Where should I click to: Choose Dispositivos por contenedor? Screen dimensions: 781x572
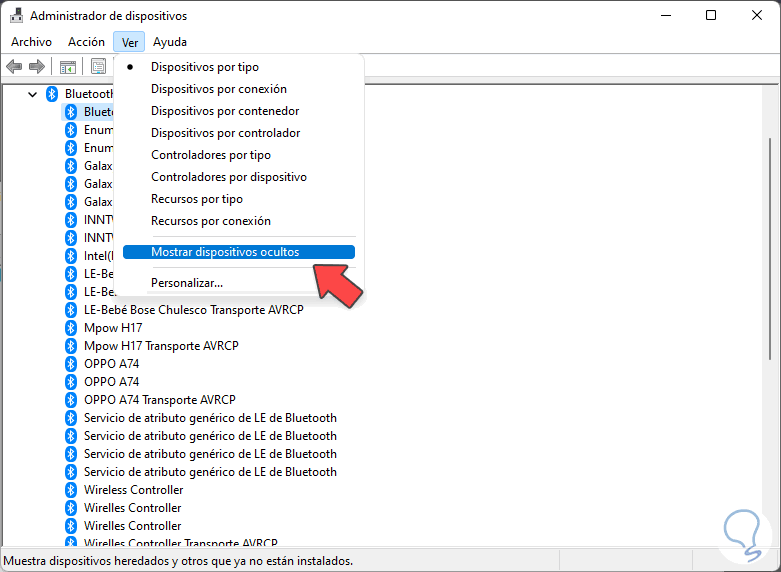tap(239, 111)
